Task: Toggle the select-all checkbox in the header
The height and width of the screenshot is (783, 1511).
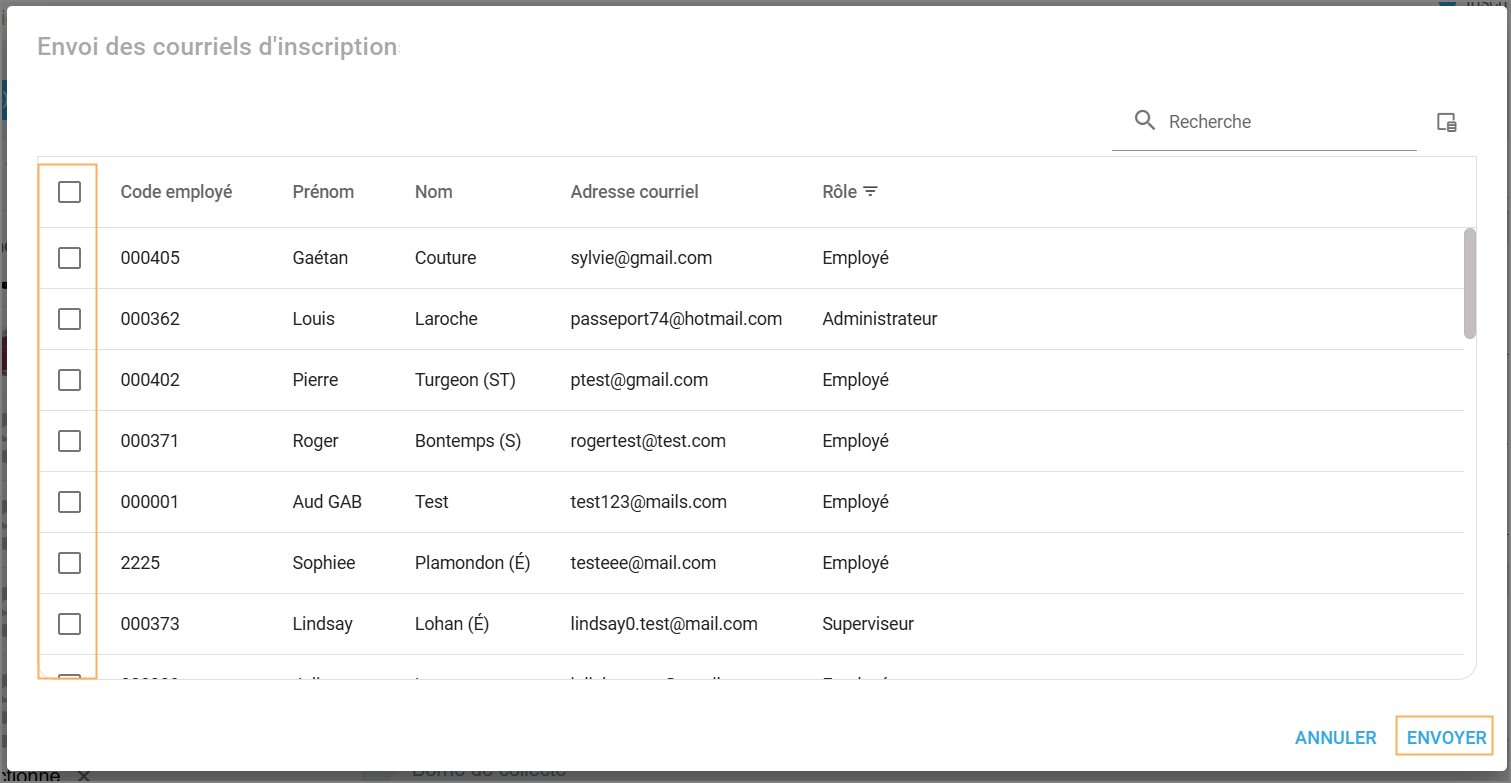Action: pos(69,192)
